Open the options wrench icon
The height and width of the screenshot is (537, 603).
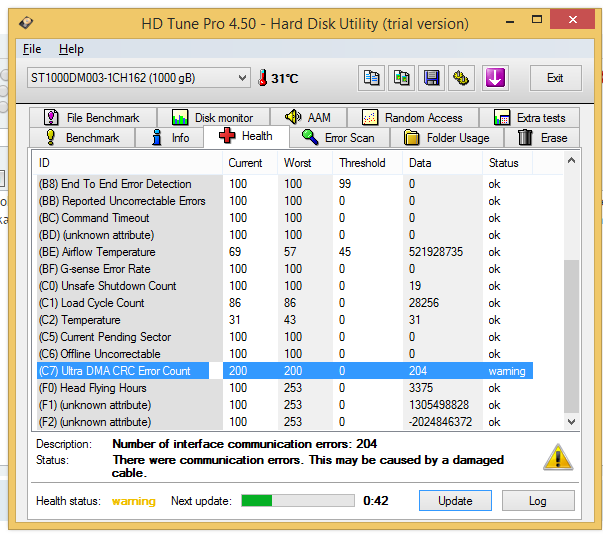coord(461,78)
